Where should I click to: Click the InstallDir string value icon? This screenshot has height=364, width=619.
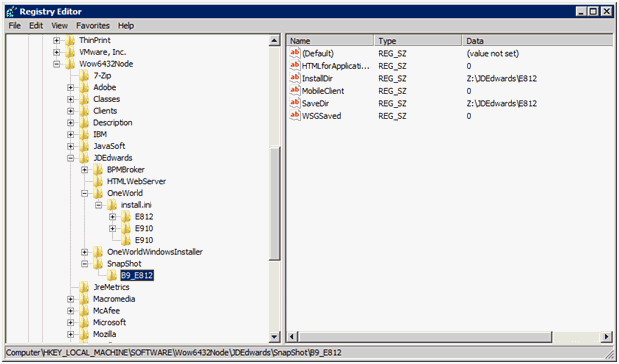pos(295,78)
